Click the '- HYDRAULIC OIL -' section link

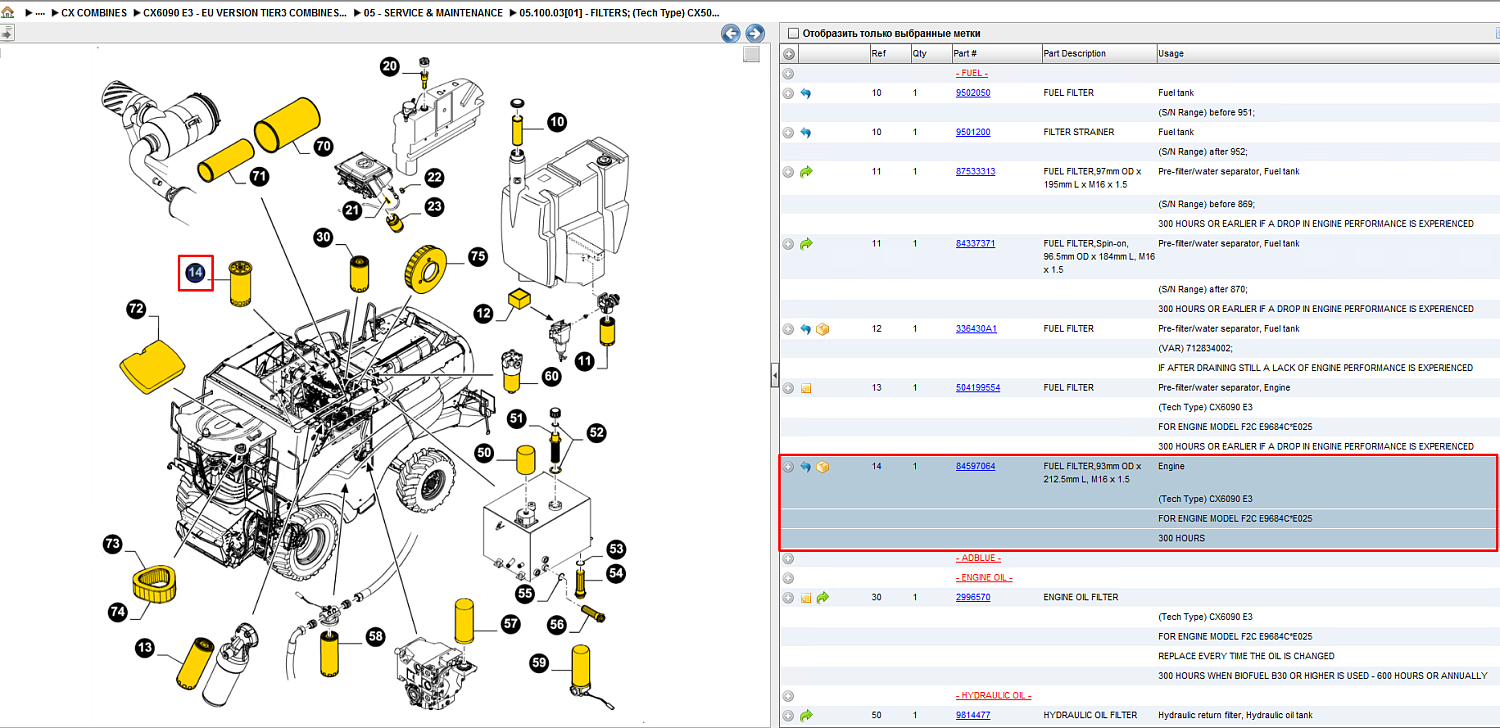pyautogui.click(x=993, y=695)
